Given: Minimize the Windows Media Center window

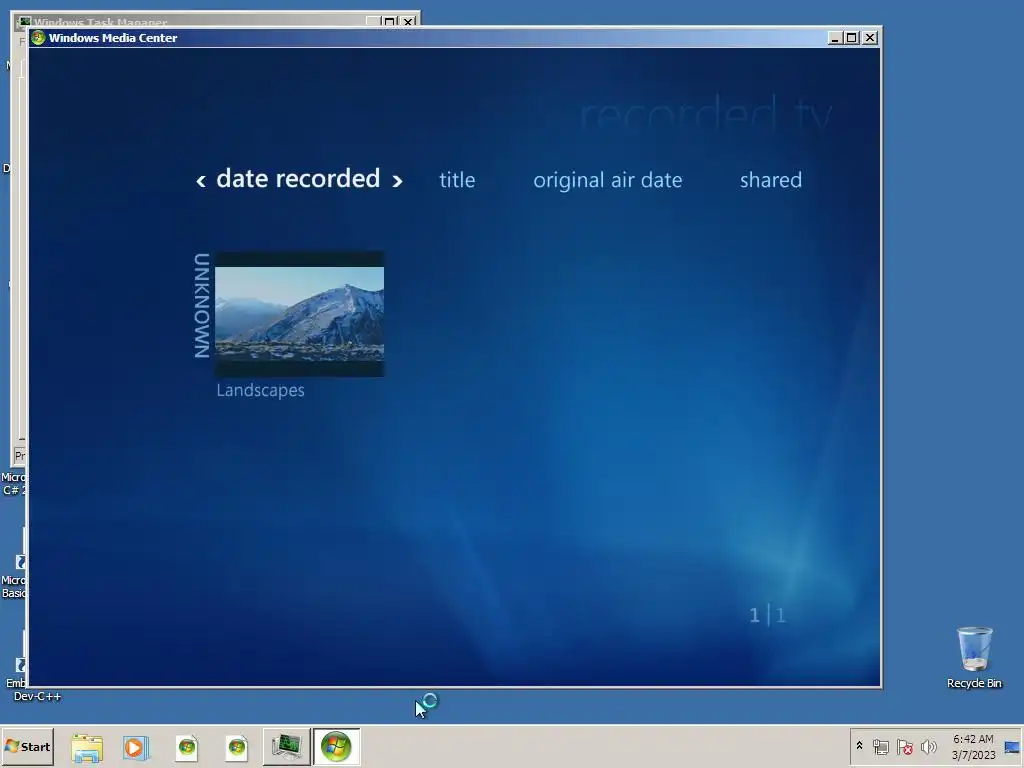Looking at the screenshot, I should pyautogui.click(x=835, y=38).
